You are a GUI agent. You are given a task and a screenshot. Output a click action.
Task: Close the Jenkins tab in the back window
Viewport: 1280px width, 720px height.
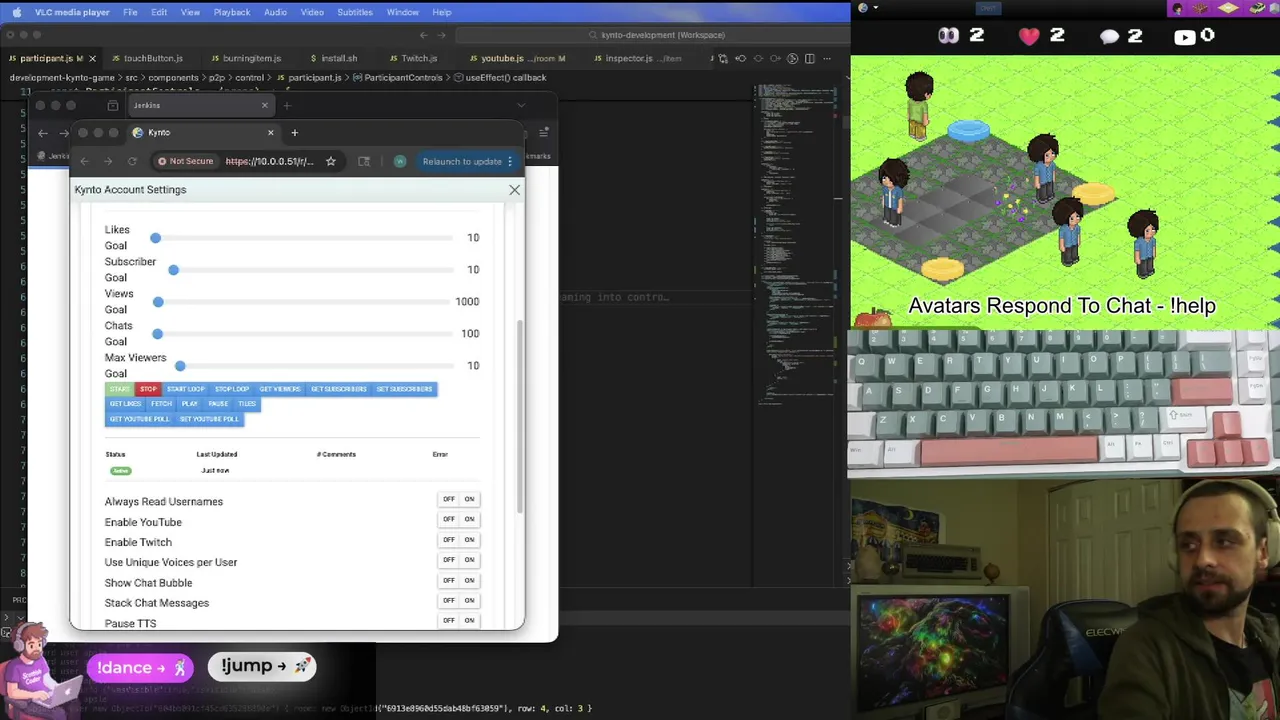point(264,105)
